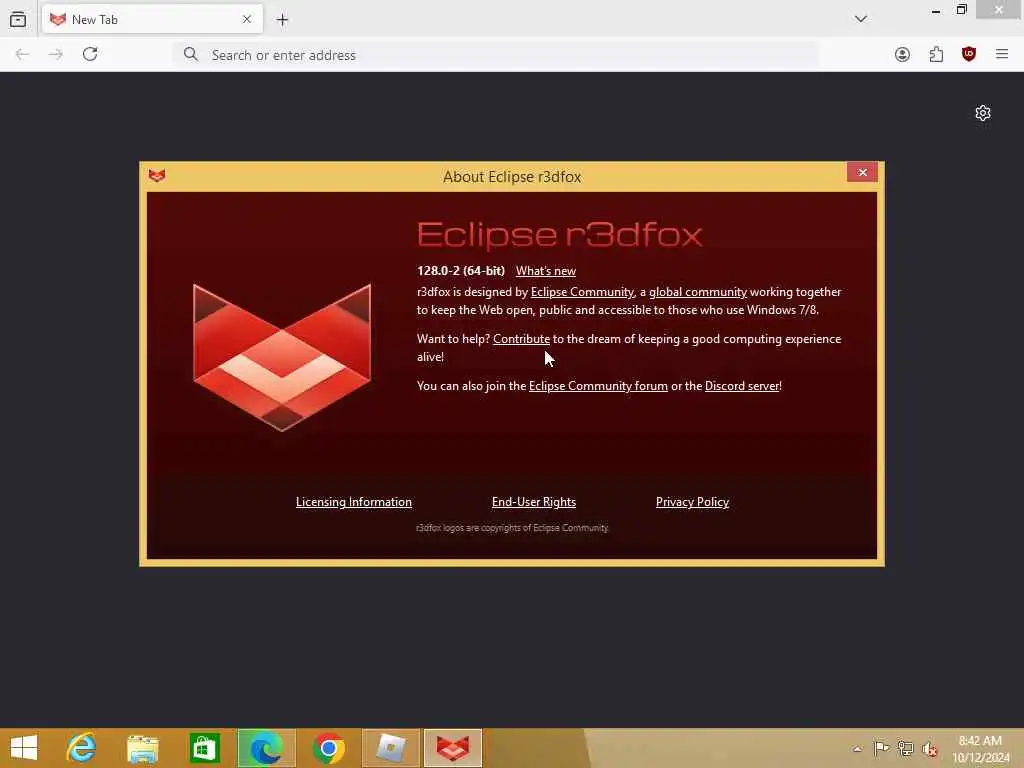Expand the list all tabs chevron
The image size is (1024, 768).
click(x=861, y=19)
